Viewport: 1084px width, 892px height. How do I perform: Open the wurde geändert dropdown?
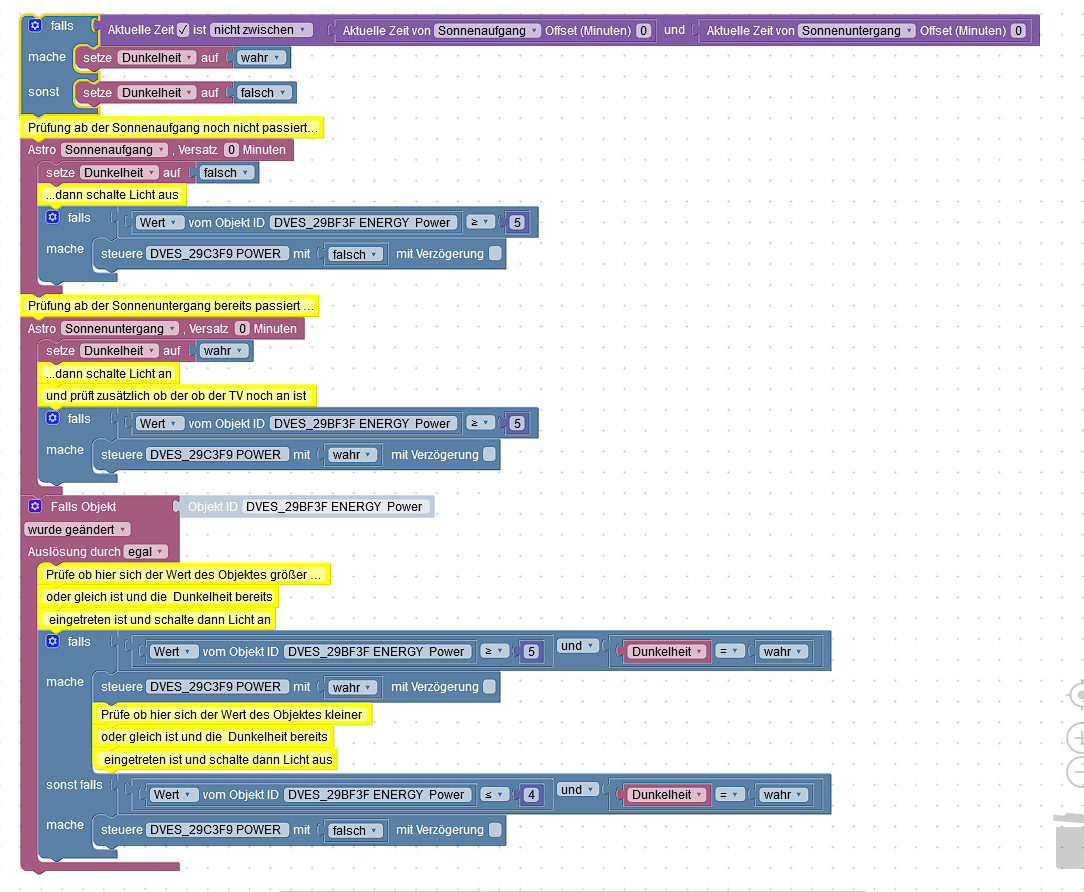[x=77, y=530]
